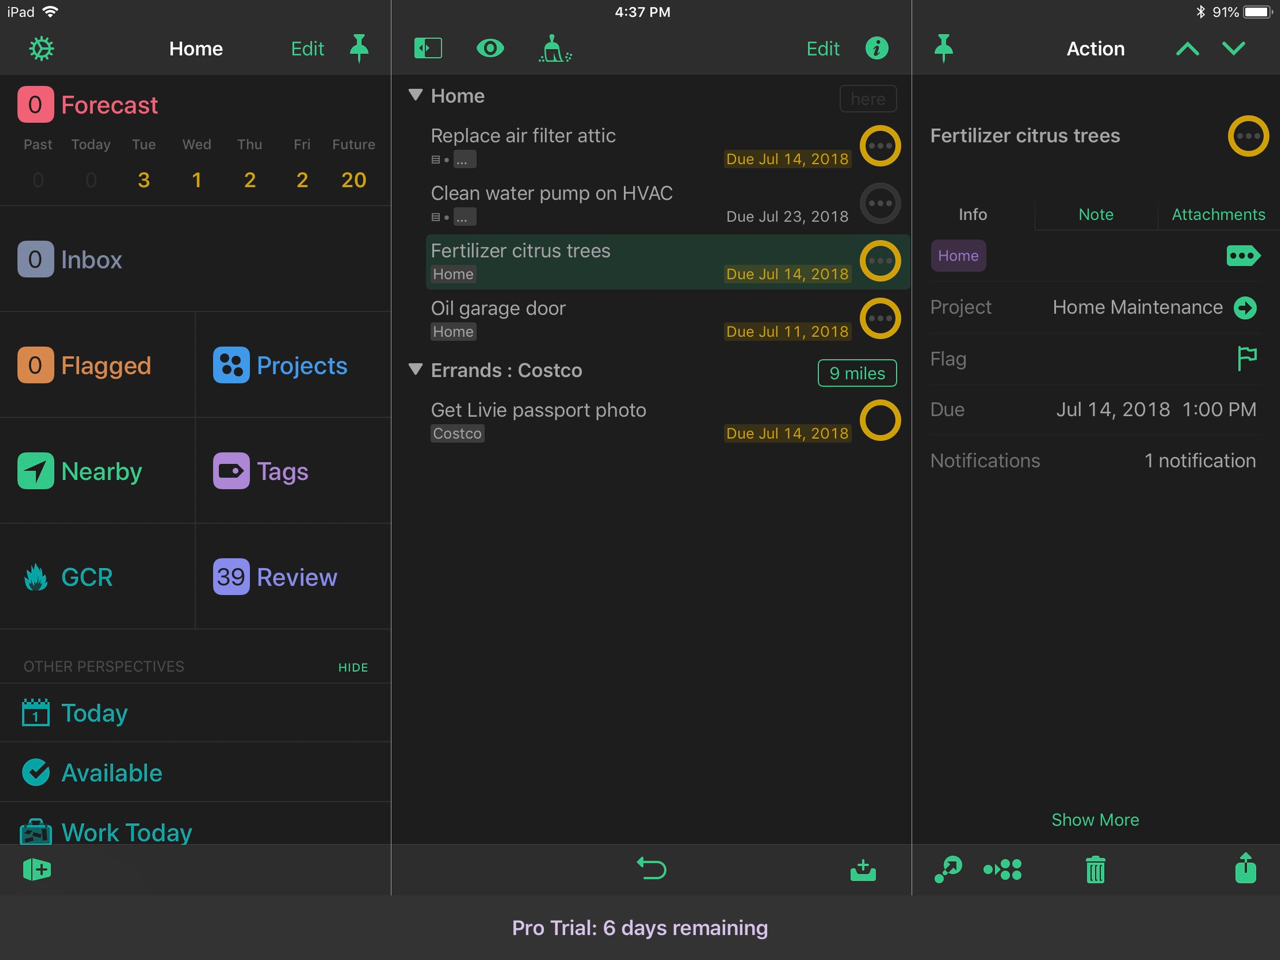Open the Available perspective
The image size is (1280, 960).
[92, 773]
